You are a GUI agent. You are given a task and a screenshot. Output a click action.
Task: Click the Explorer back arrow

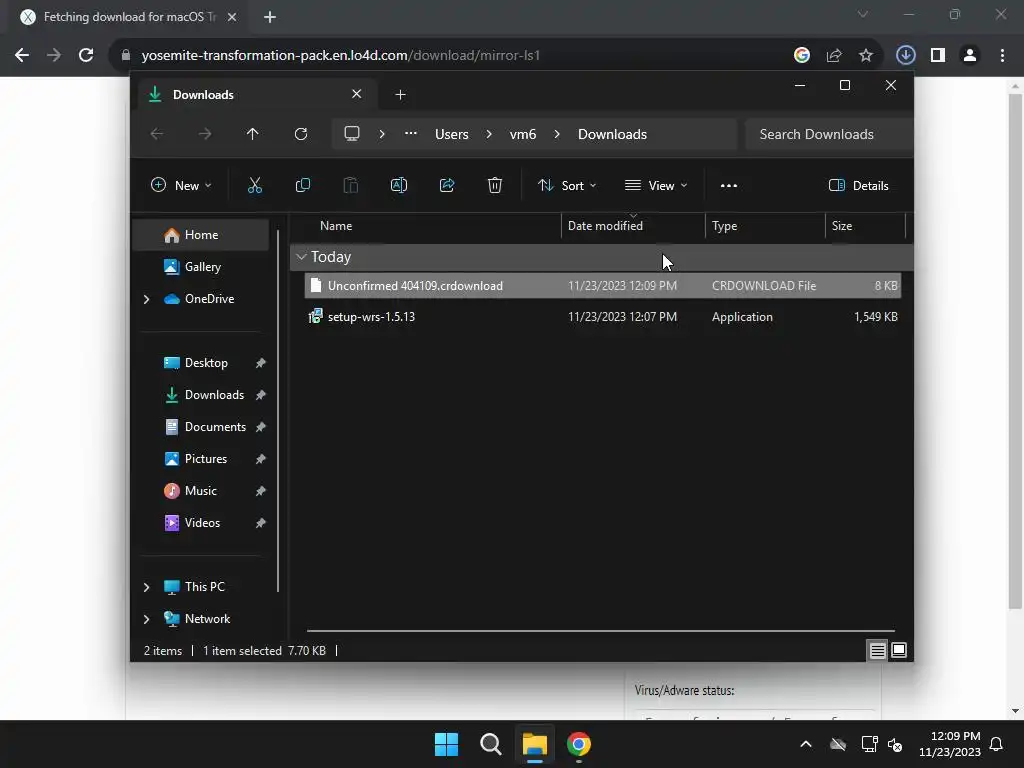coord(157,134)
